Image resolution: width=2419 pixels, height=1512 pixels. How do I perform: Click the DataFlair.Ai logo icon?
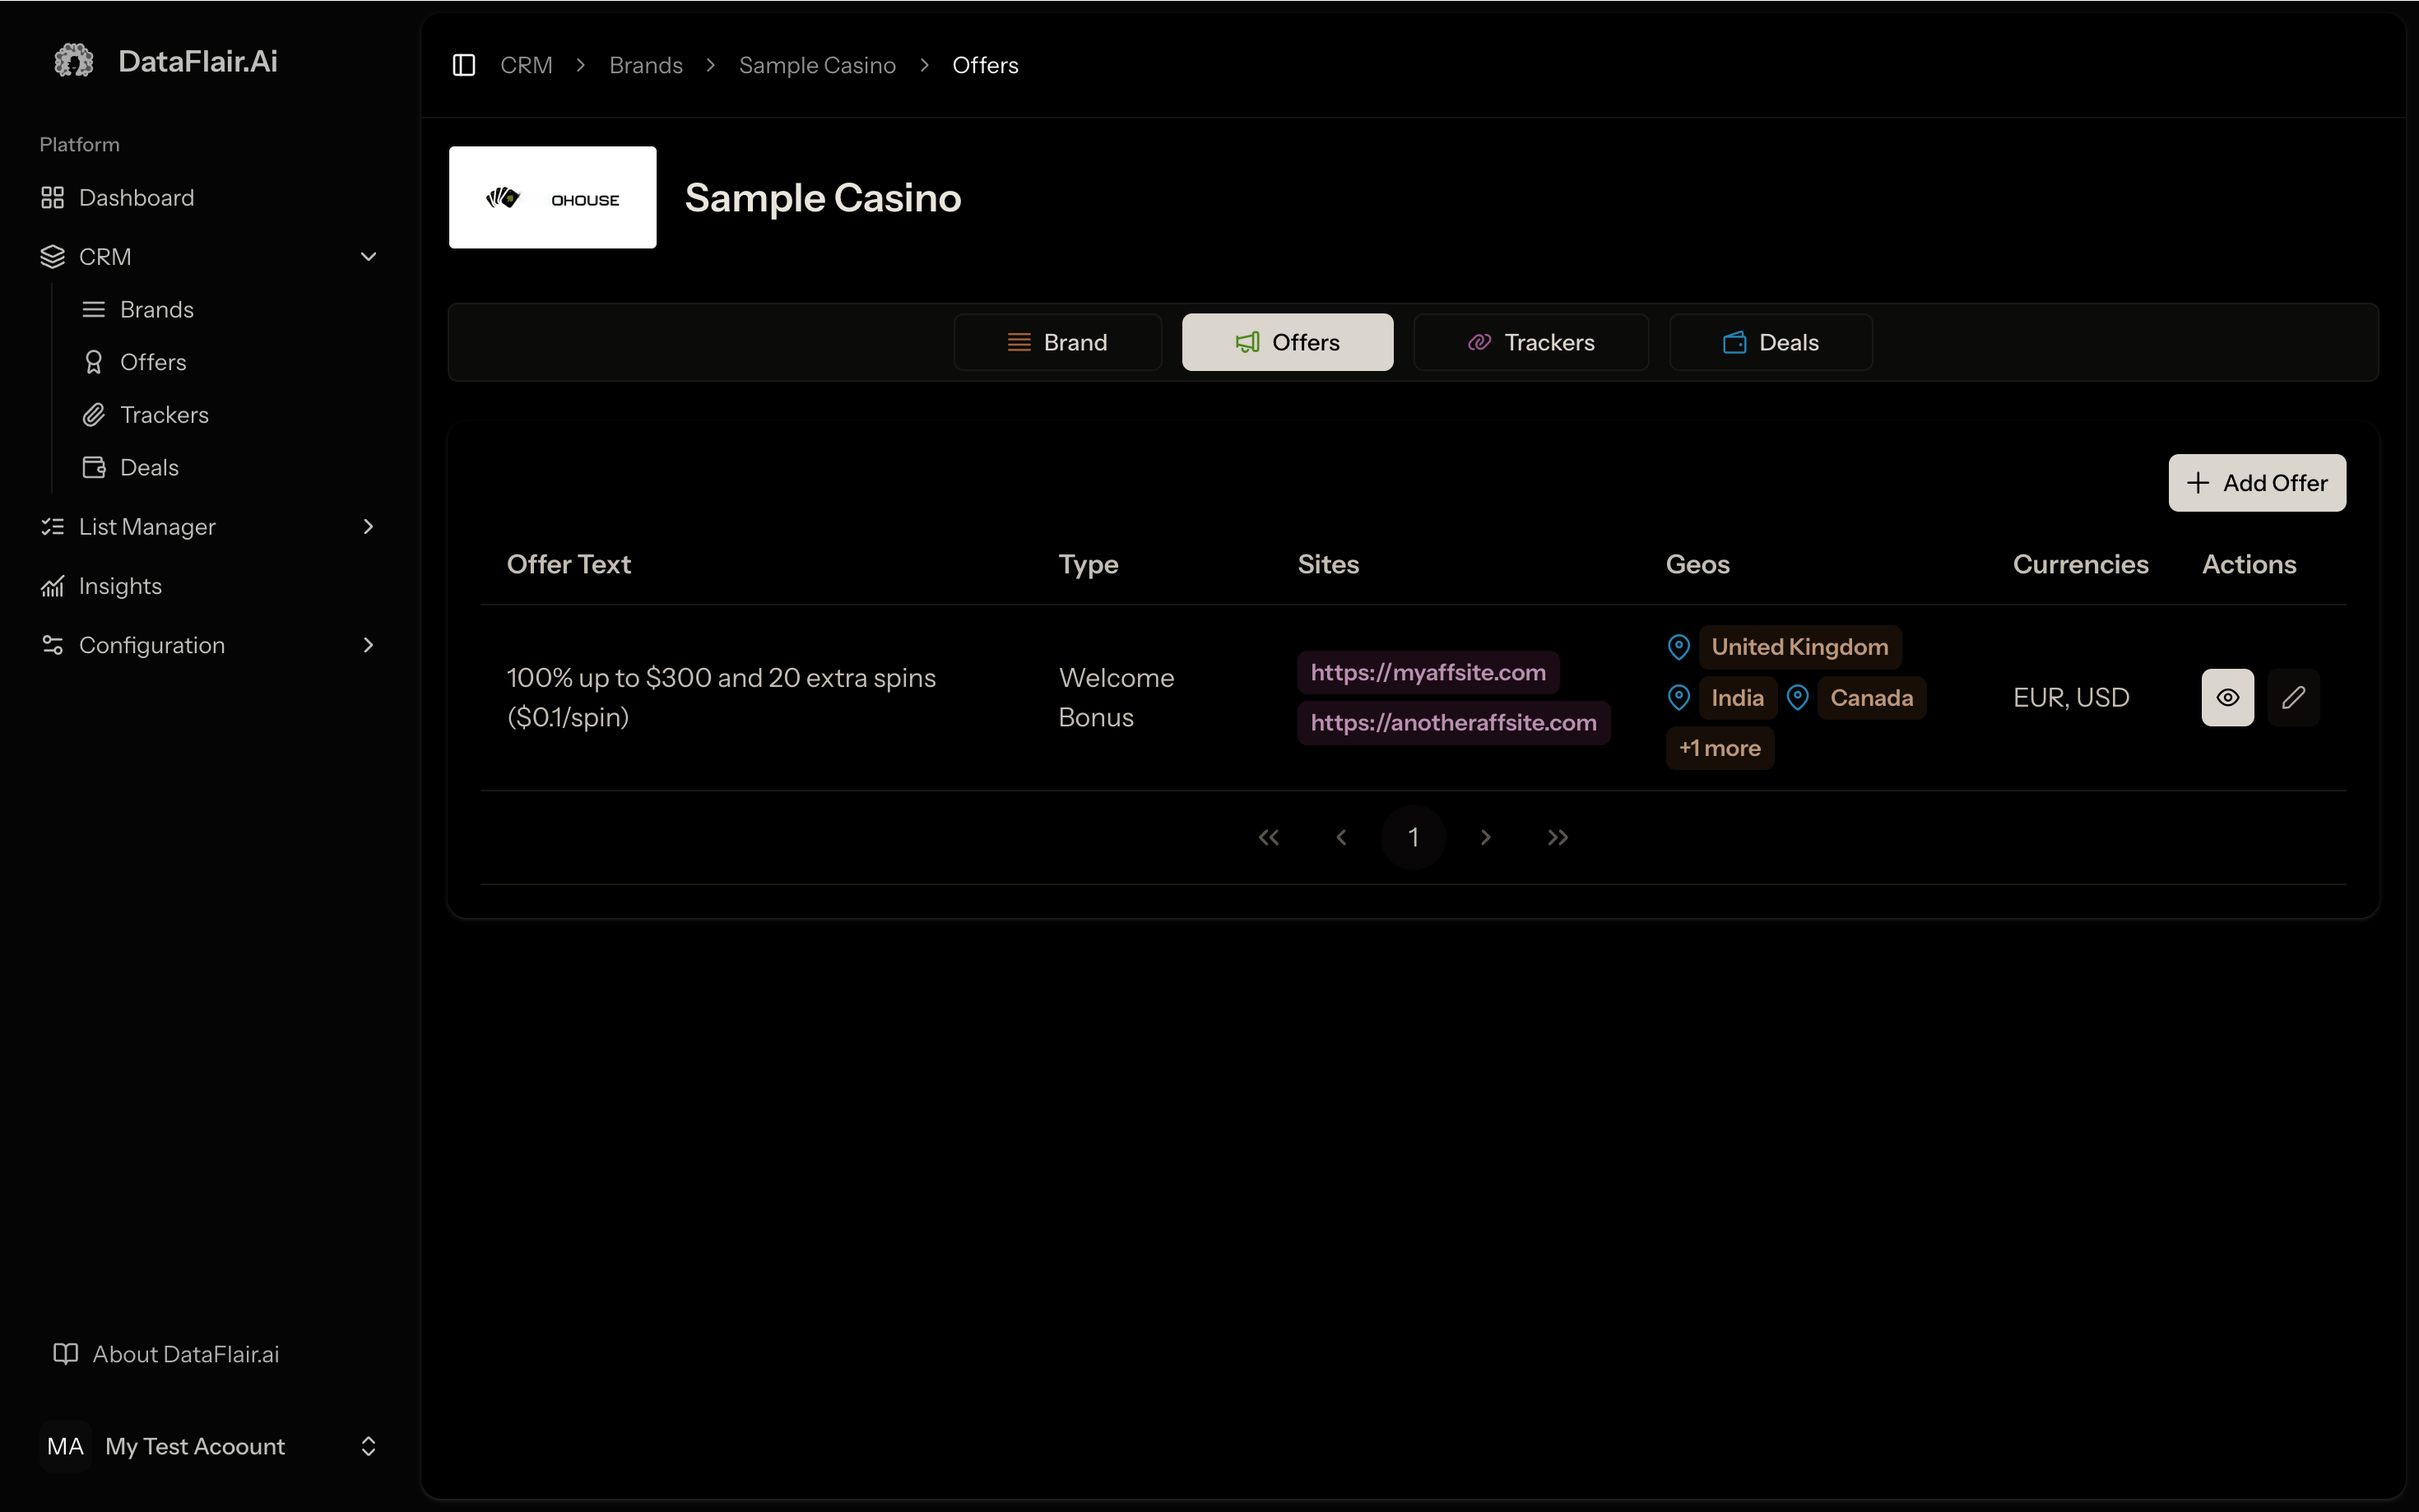tap(73, 61)
